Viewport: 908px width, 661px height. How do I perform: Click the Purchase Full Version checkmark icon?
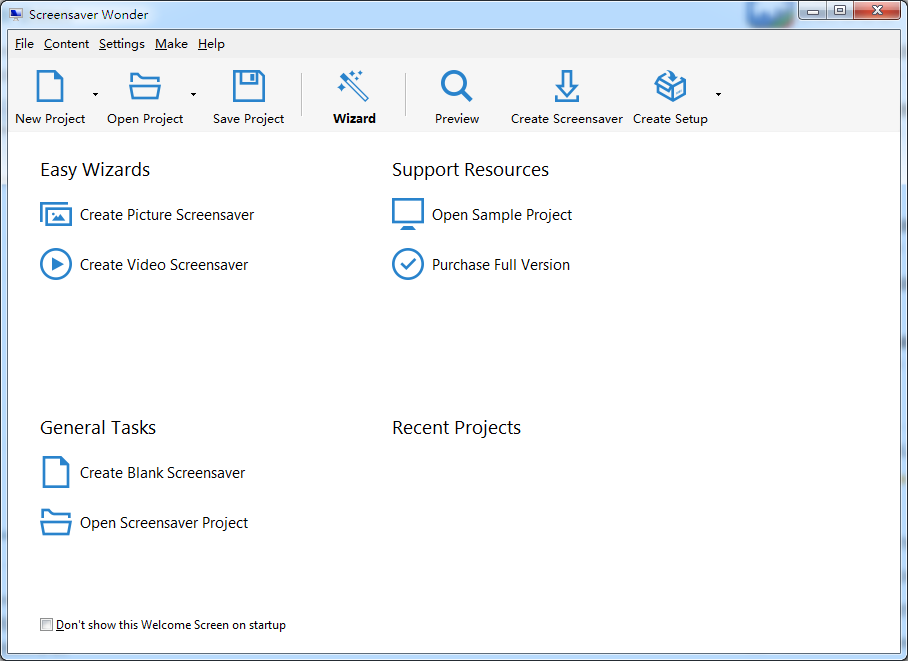click(408, 264)
